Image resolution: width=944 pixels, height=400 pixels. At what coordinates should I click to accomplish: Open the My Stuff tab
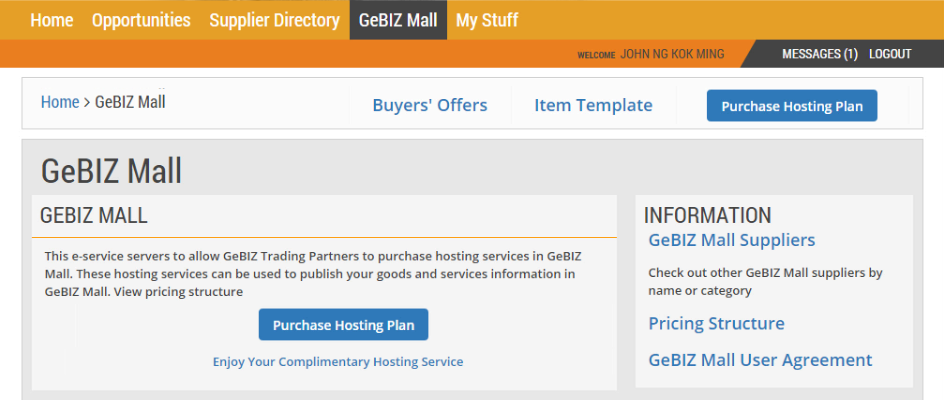click(x=486, y=20)
